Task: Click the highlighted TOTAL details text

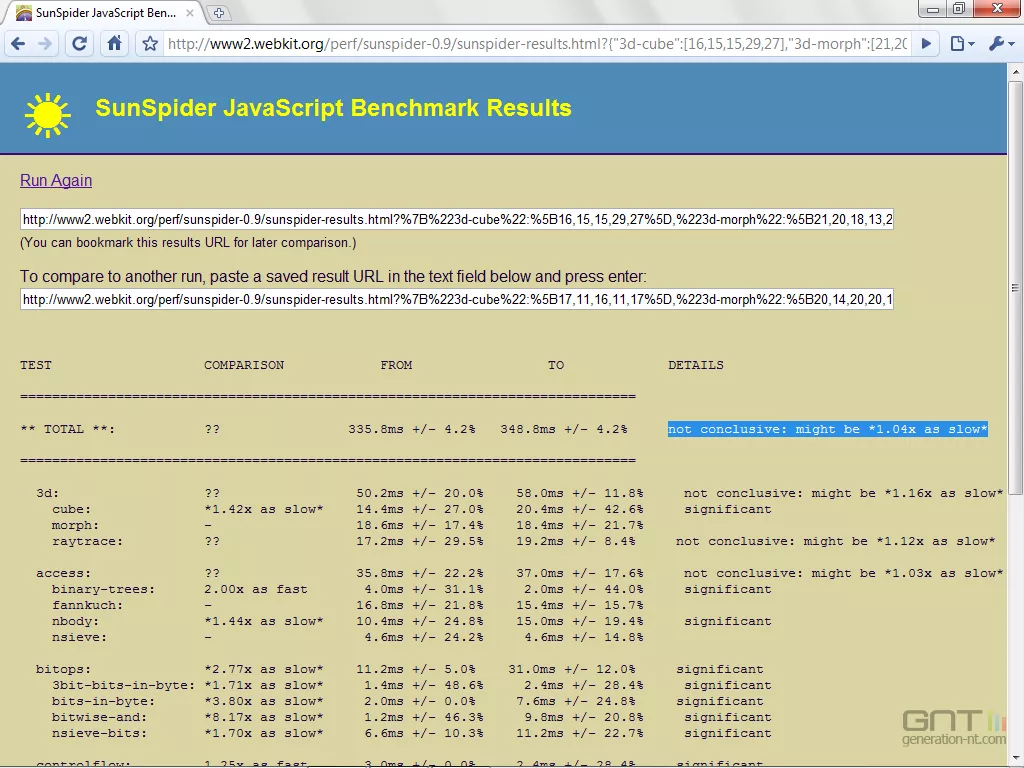Action: tap(827, 429)
